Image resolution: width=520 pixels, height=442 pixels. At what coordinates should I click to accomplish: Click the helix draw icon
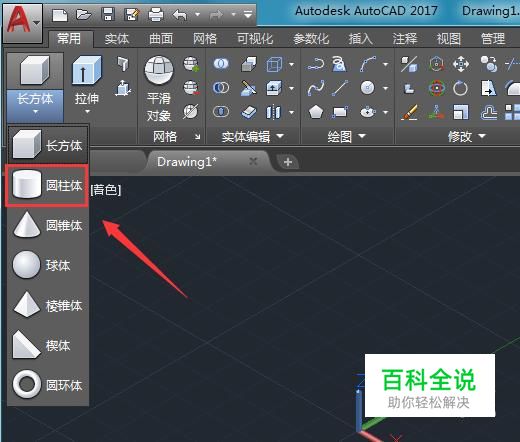pyautogui.click(x=339, y=64)
